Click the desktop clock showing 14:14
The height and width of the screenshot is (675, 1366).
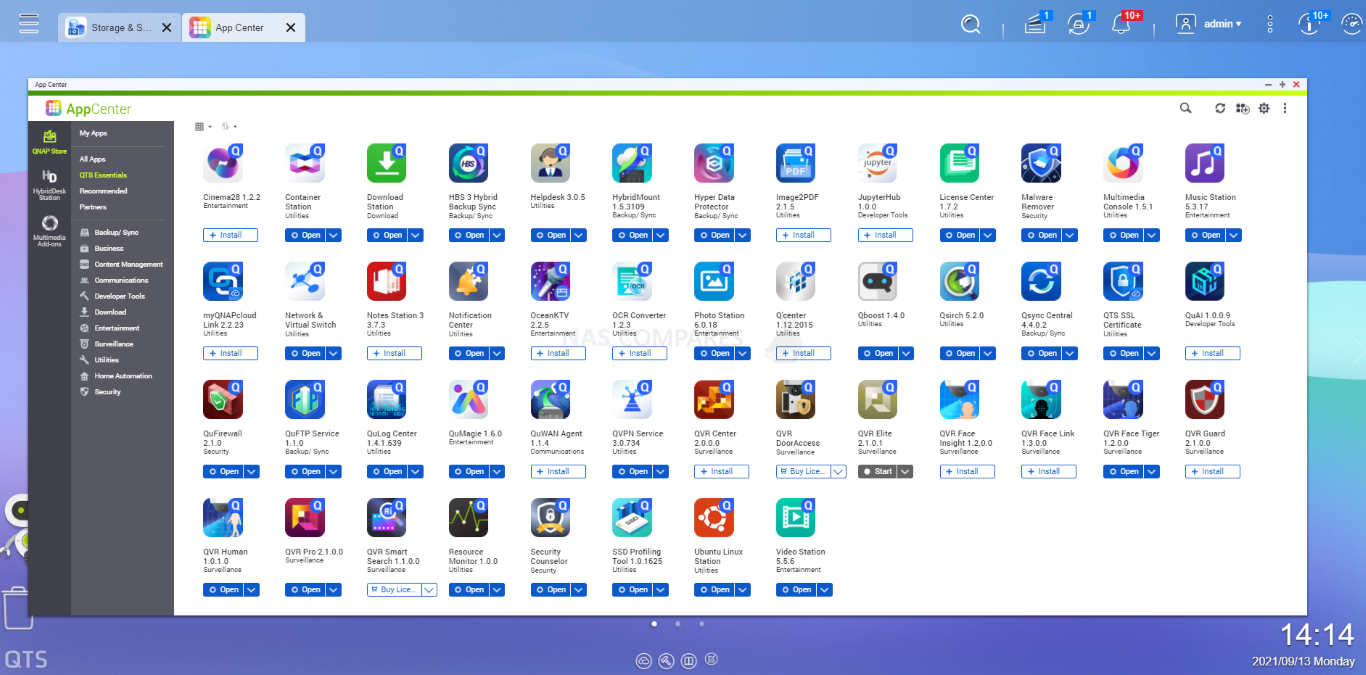(1317, 634)
